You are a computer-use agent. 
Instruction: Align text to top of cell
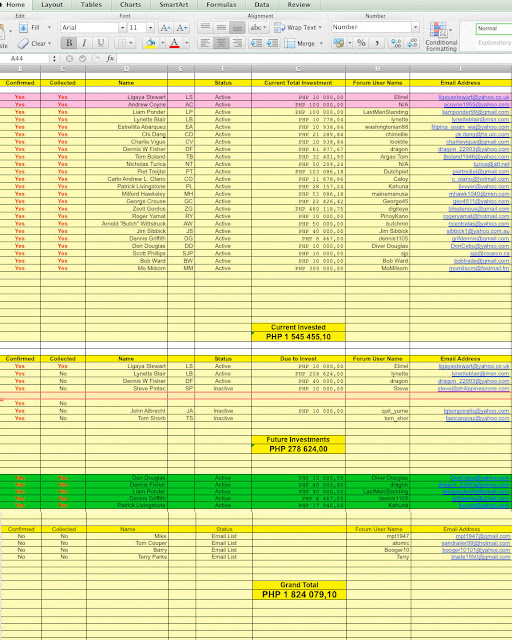(205, 27)
